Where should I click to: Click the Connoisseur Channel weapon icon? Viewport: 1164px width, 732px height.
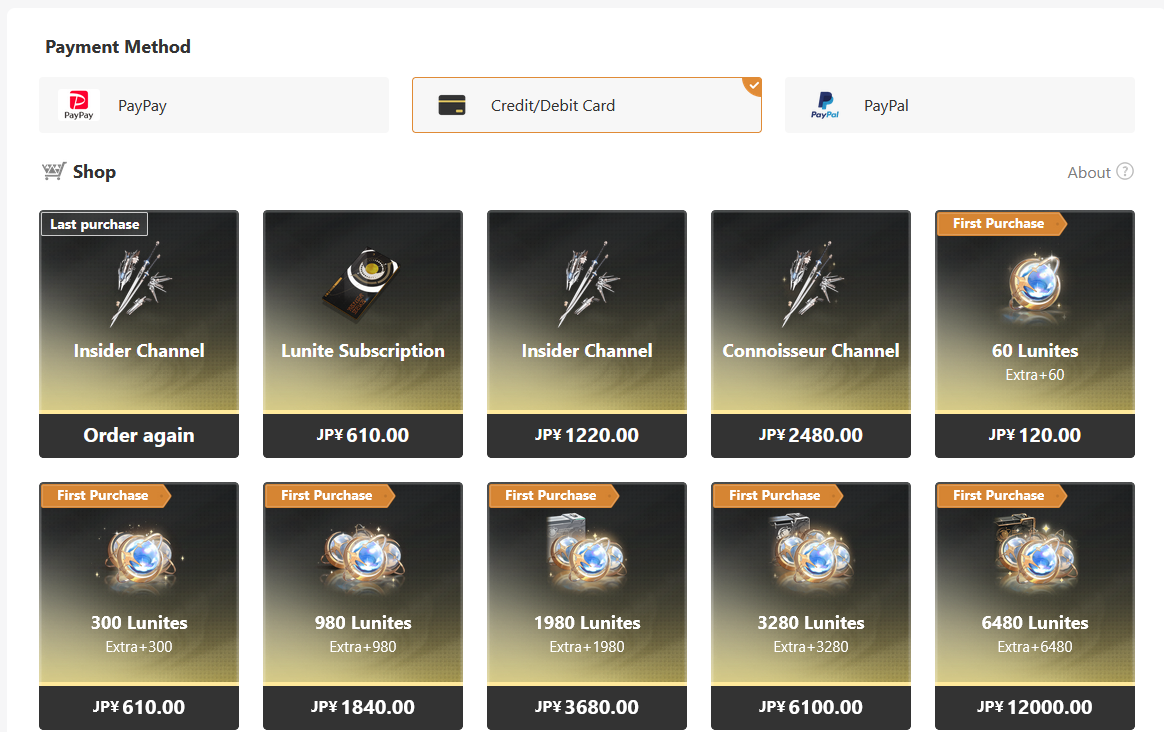coord(813,284)
